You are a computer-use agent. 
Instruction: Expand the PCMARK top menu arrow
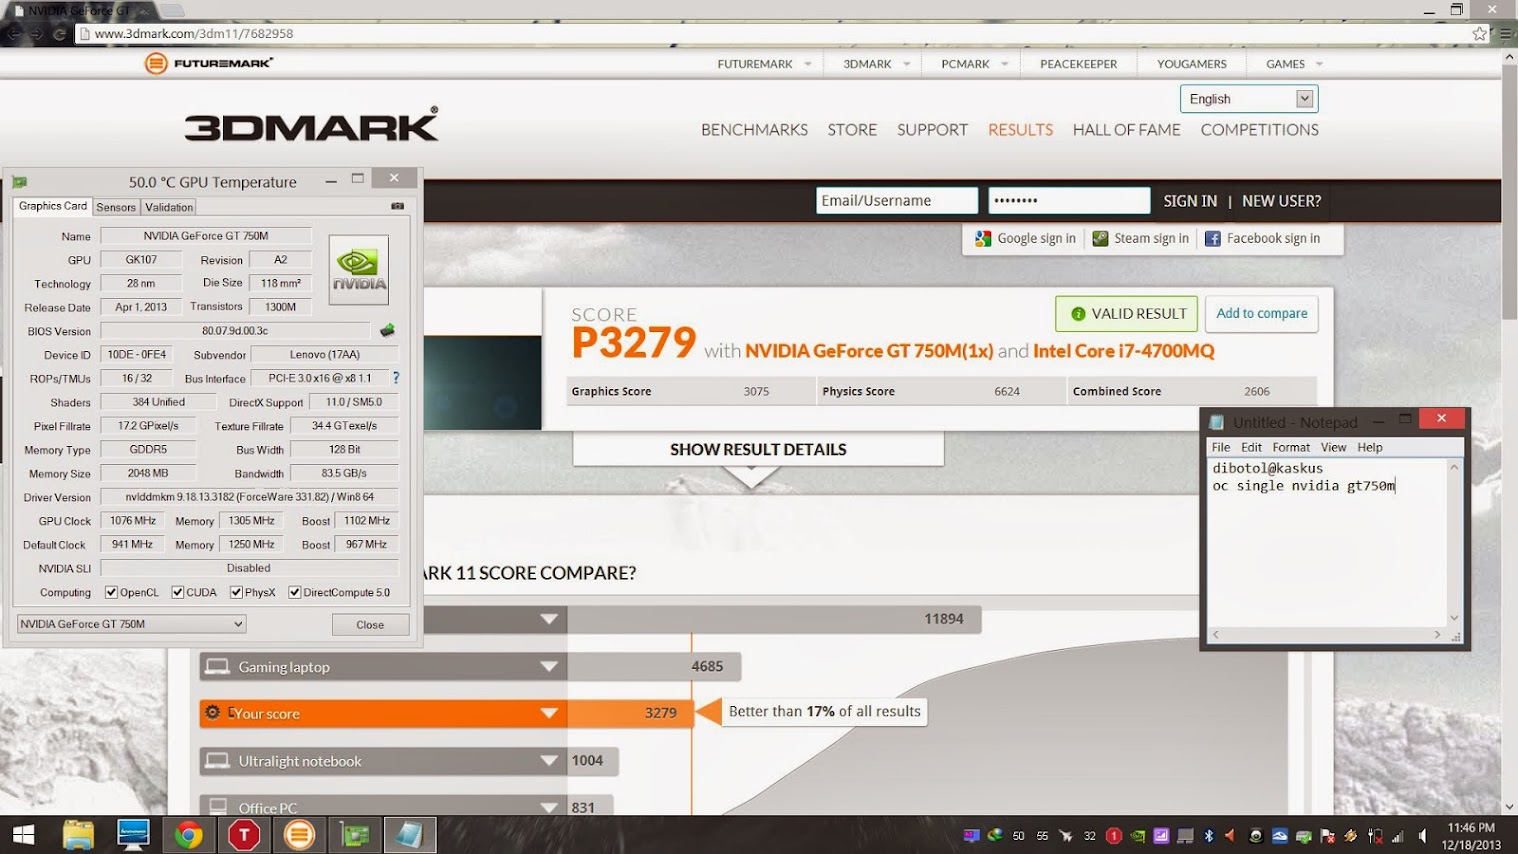1004,64
